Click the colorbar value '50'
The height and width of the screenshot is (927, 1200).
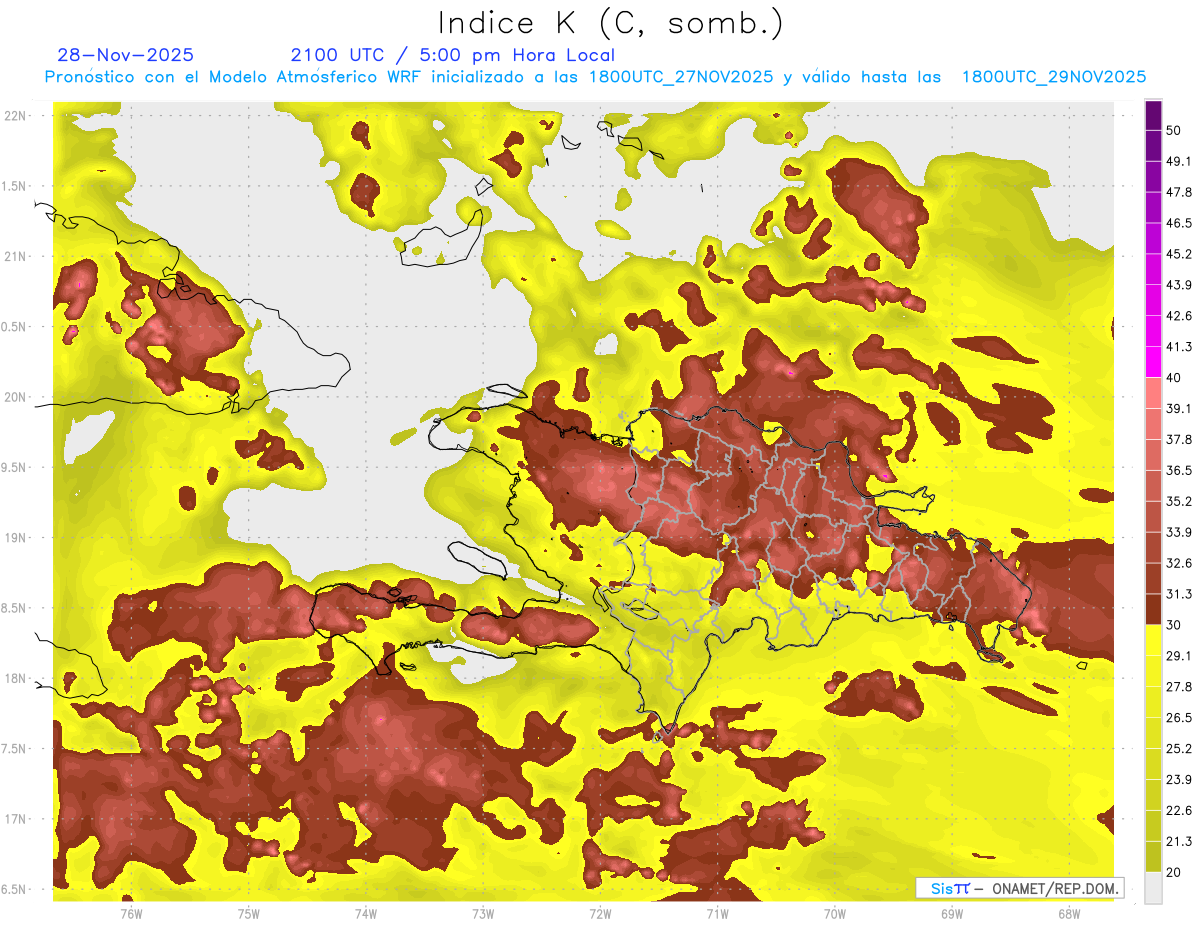(1174, 130)
